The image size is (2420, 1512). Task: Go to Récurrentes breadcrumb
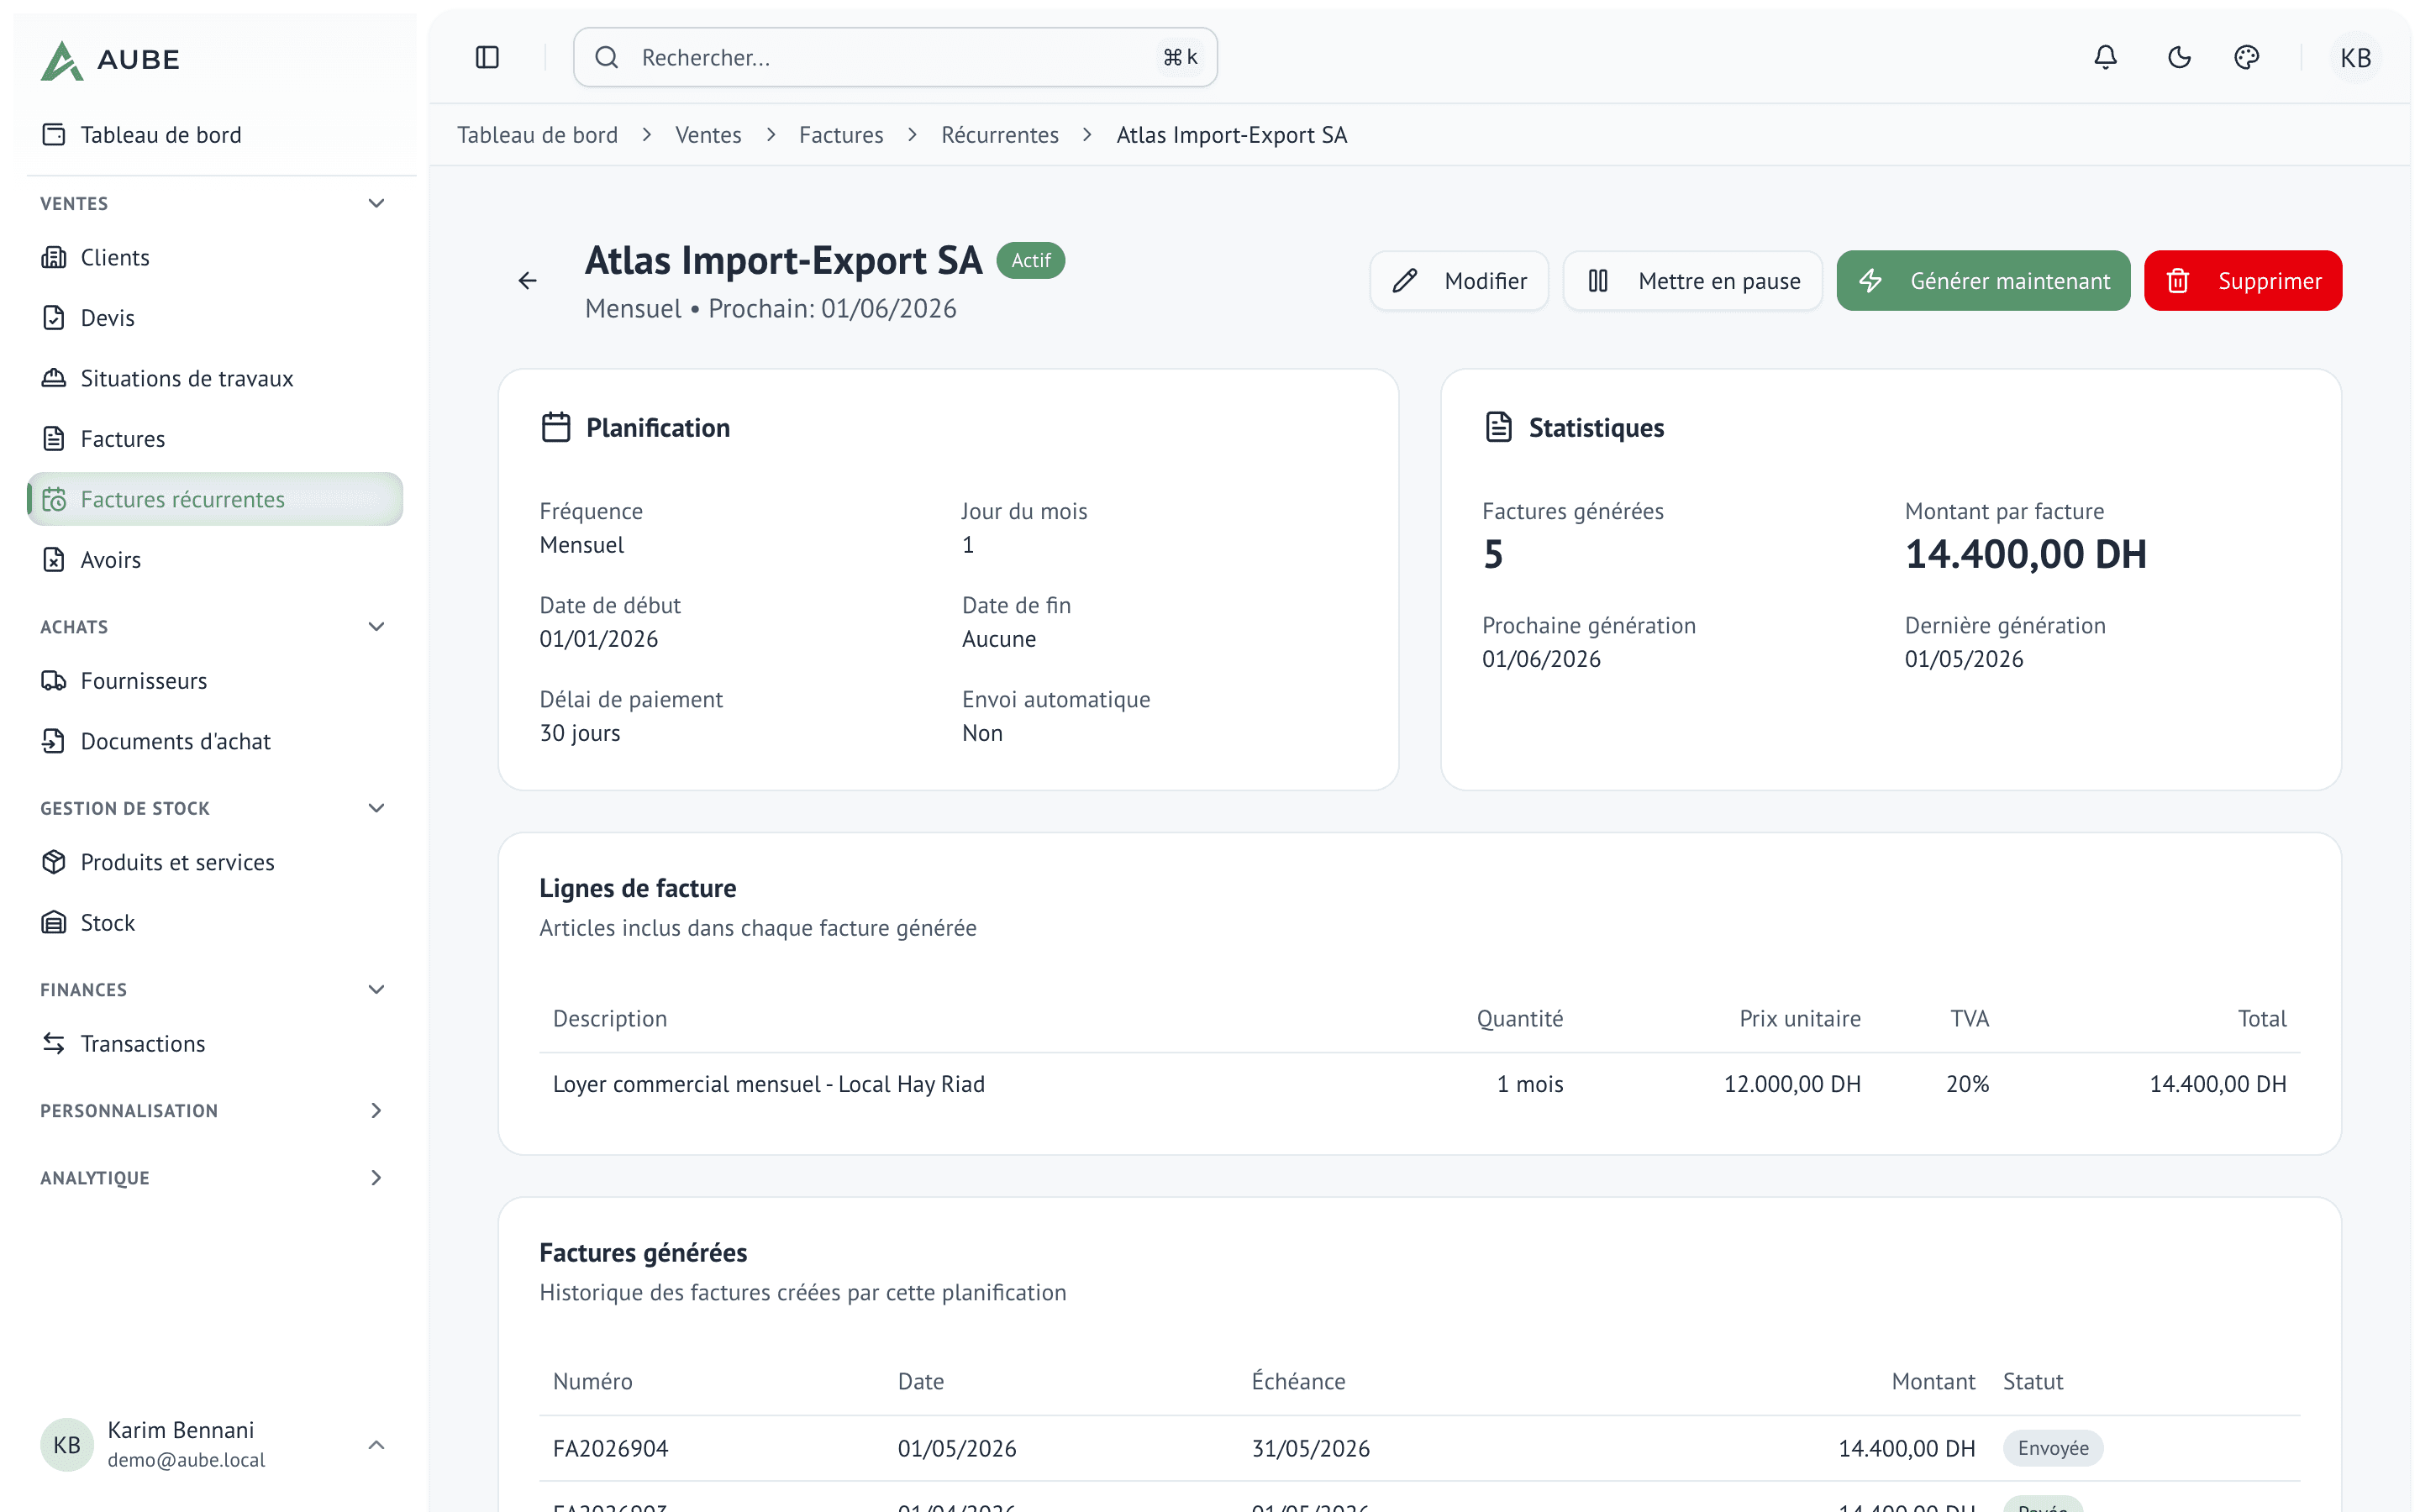(1000, 135)
